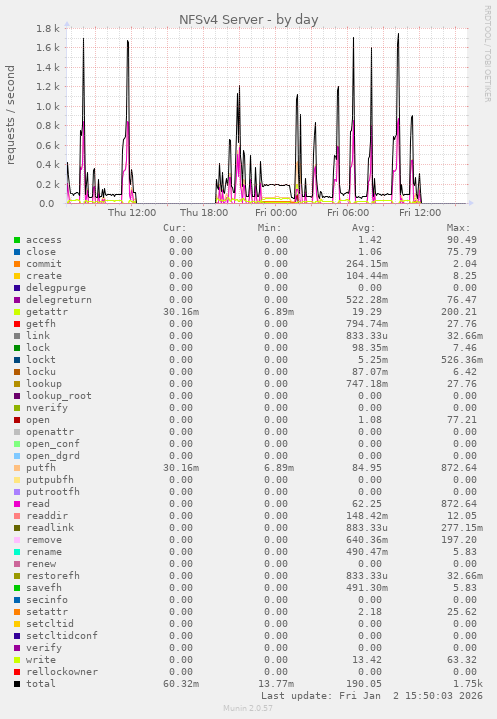Click the 'Munin 2.0.57' footer text
The width and height of the screenshot is (497, 719).
(x=248, y=708)
